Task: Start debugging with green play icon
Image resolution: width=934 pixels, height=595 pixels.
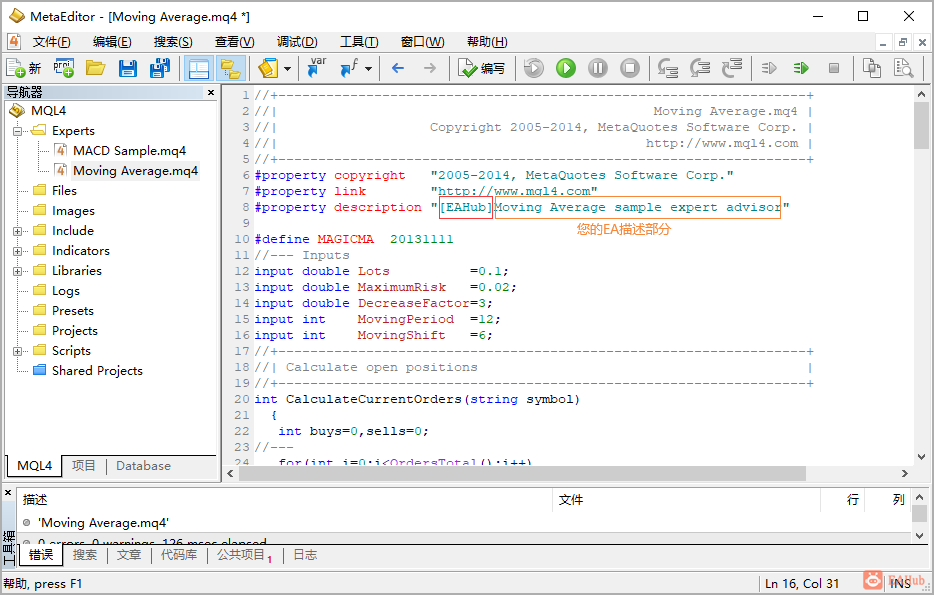Action: pos(566,68)
